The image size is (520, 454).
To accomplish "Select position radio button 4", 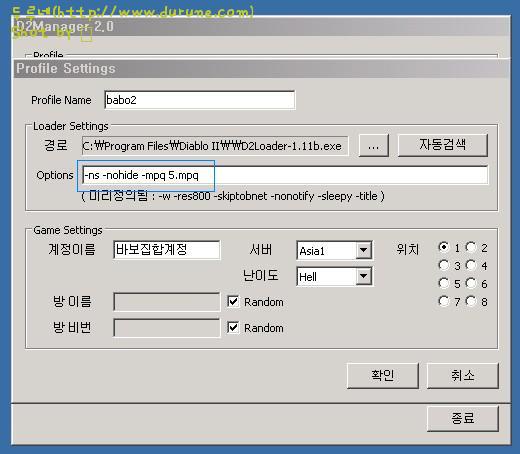I will [471, 265].
